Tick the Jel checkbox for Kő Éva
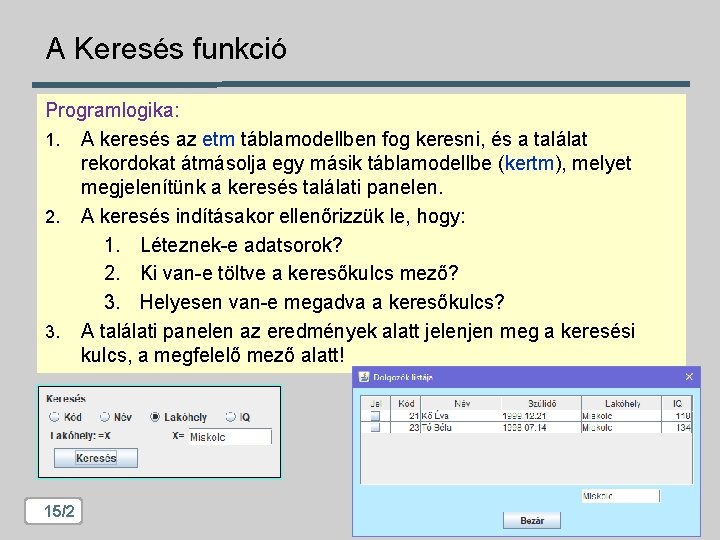This screenshot has height=540, width=720. pos(375,416)
